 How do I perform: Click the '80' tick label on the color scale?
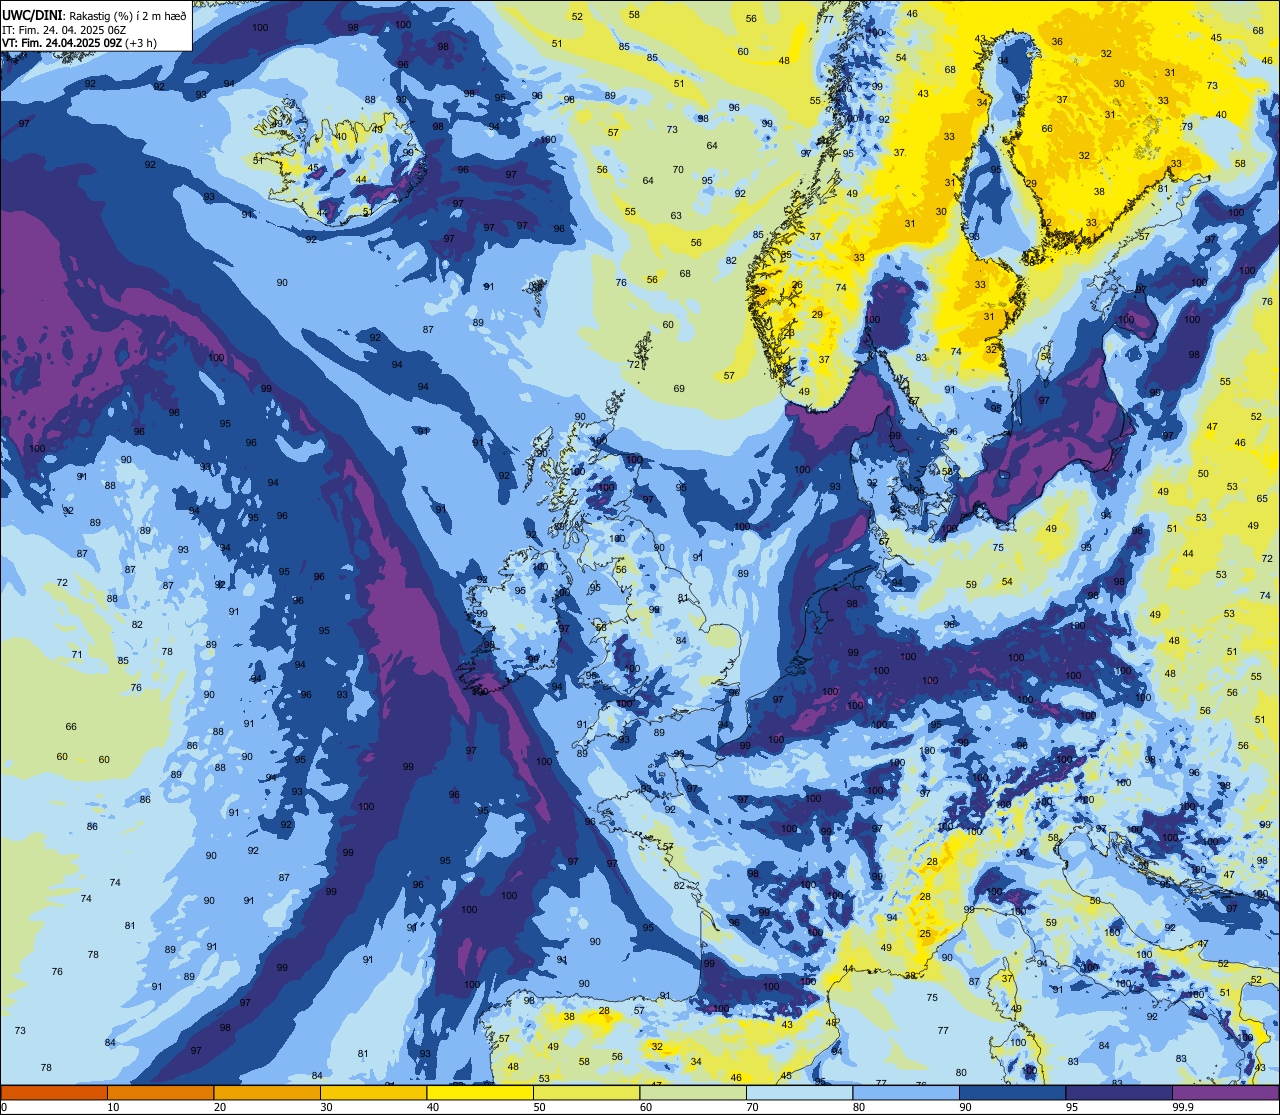pyautogui.click(x=859, y=1107)
